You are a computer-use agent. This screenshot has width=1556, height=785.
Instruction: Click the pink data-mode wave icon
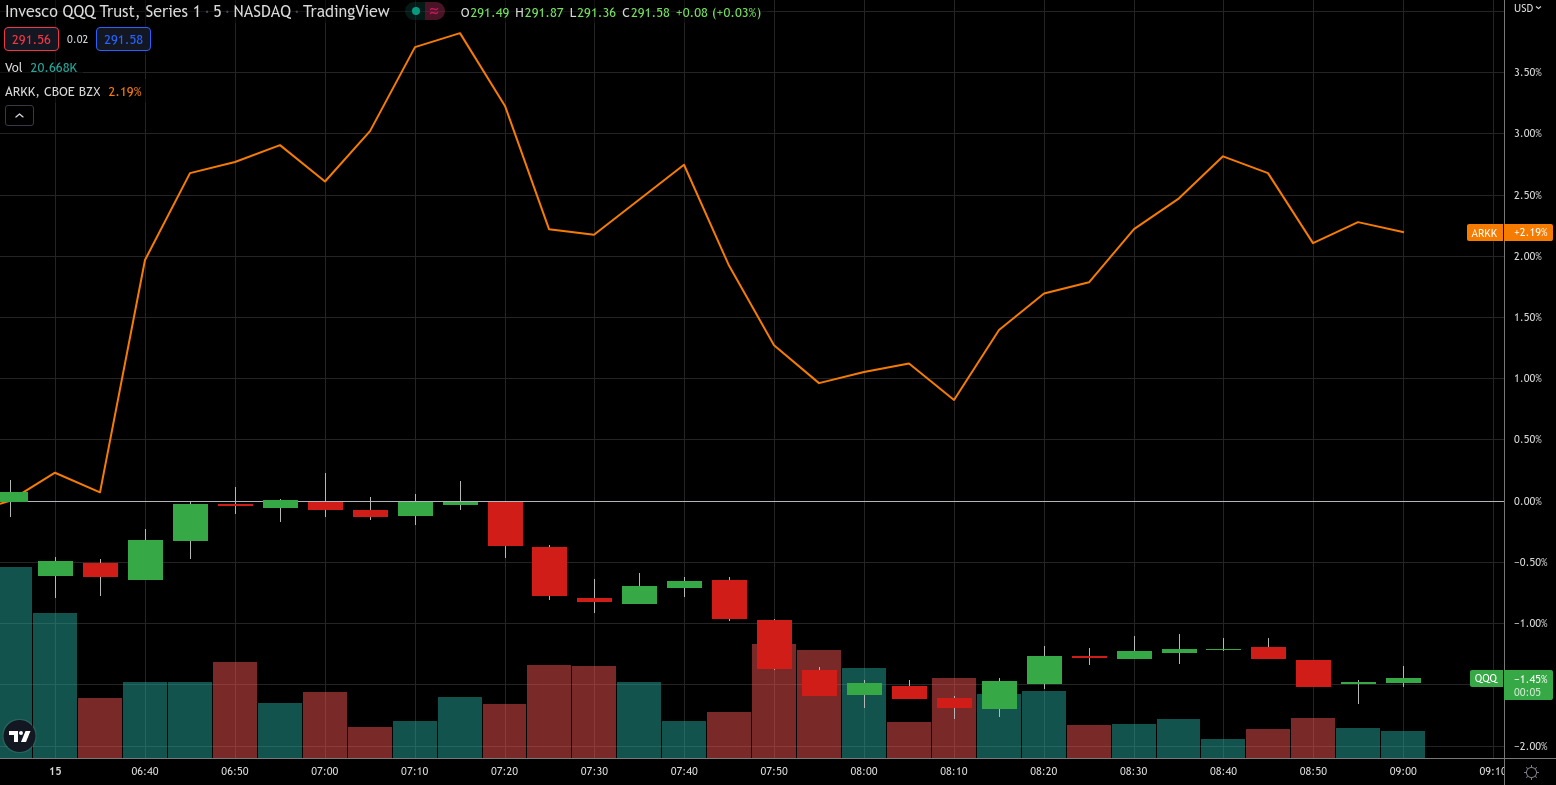point(434,12)
